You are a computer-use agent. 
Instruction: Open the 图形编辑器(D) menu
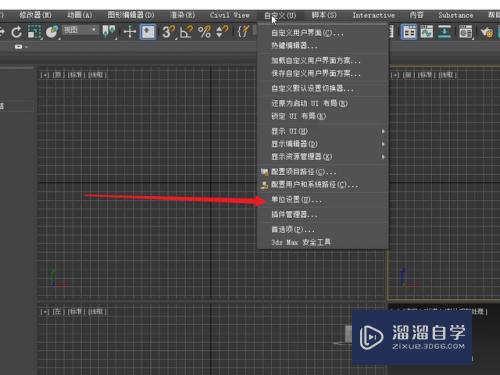(x=131, y=15)
